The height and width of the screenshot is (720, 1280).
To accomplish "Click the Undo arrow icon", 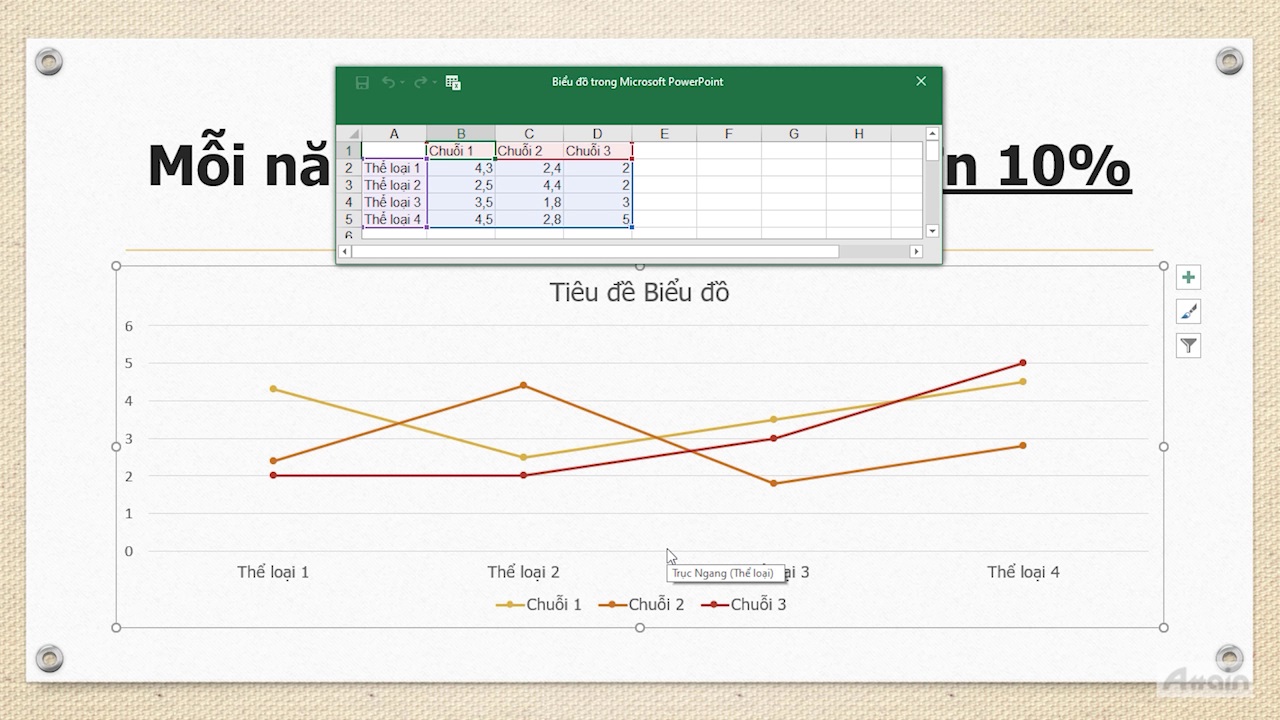I will pyautogui.click(x=388, y=82).
